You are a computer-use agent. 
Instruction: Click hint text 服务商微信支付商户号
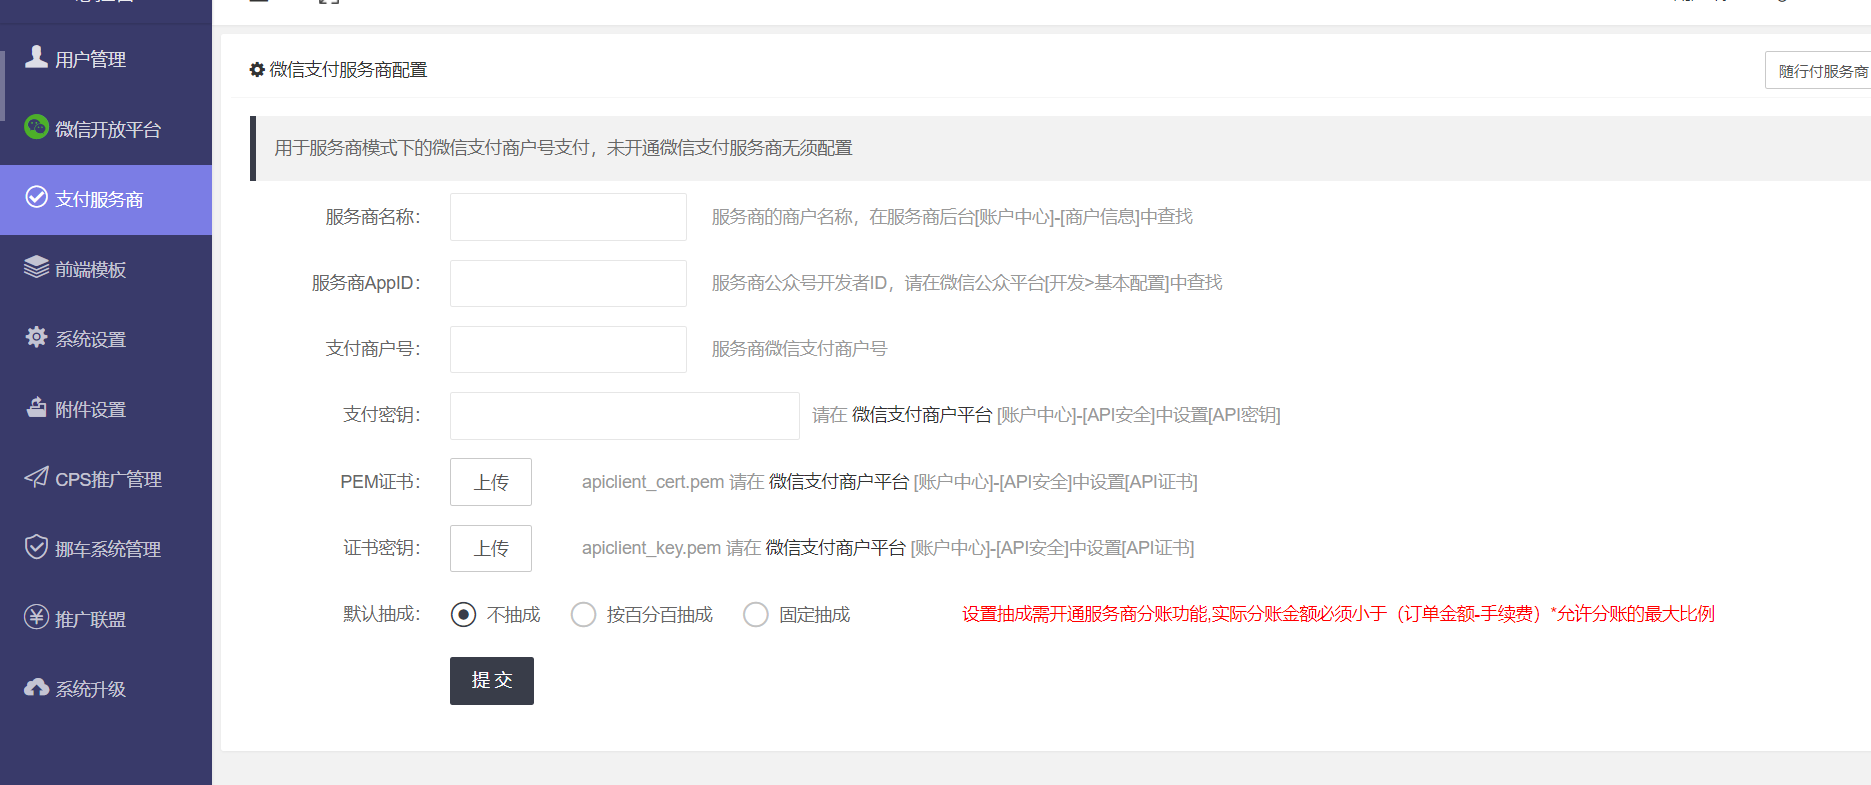[799, 349]
